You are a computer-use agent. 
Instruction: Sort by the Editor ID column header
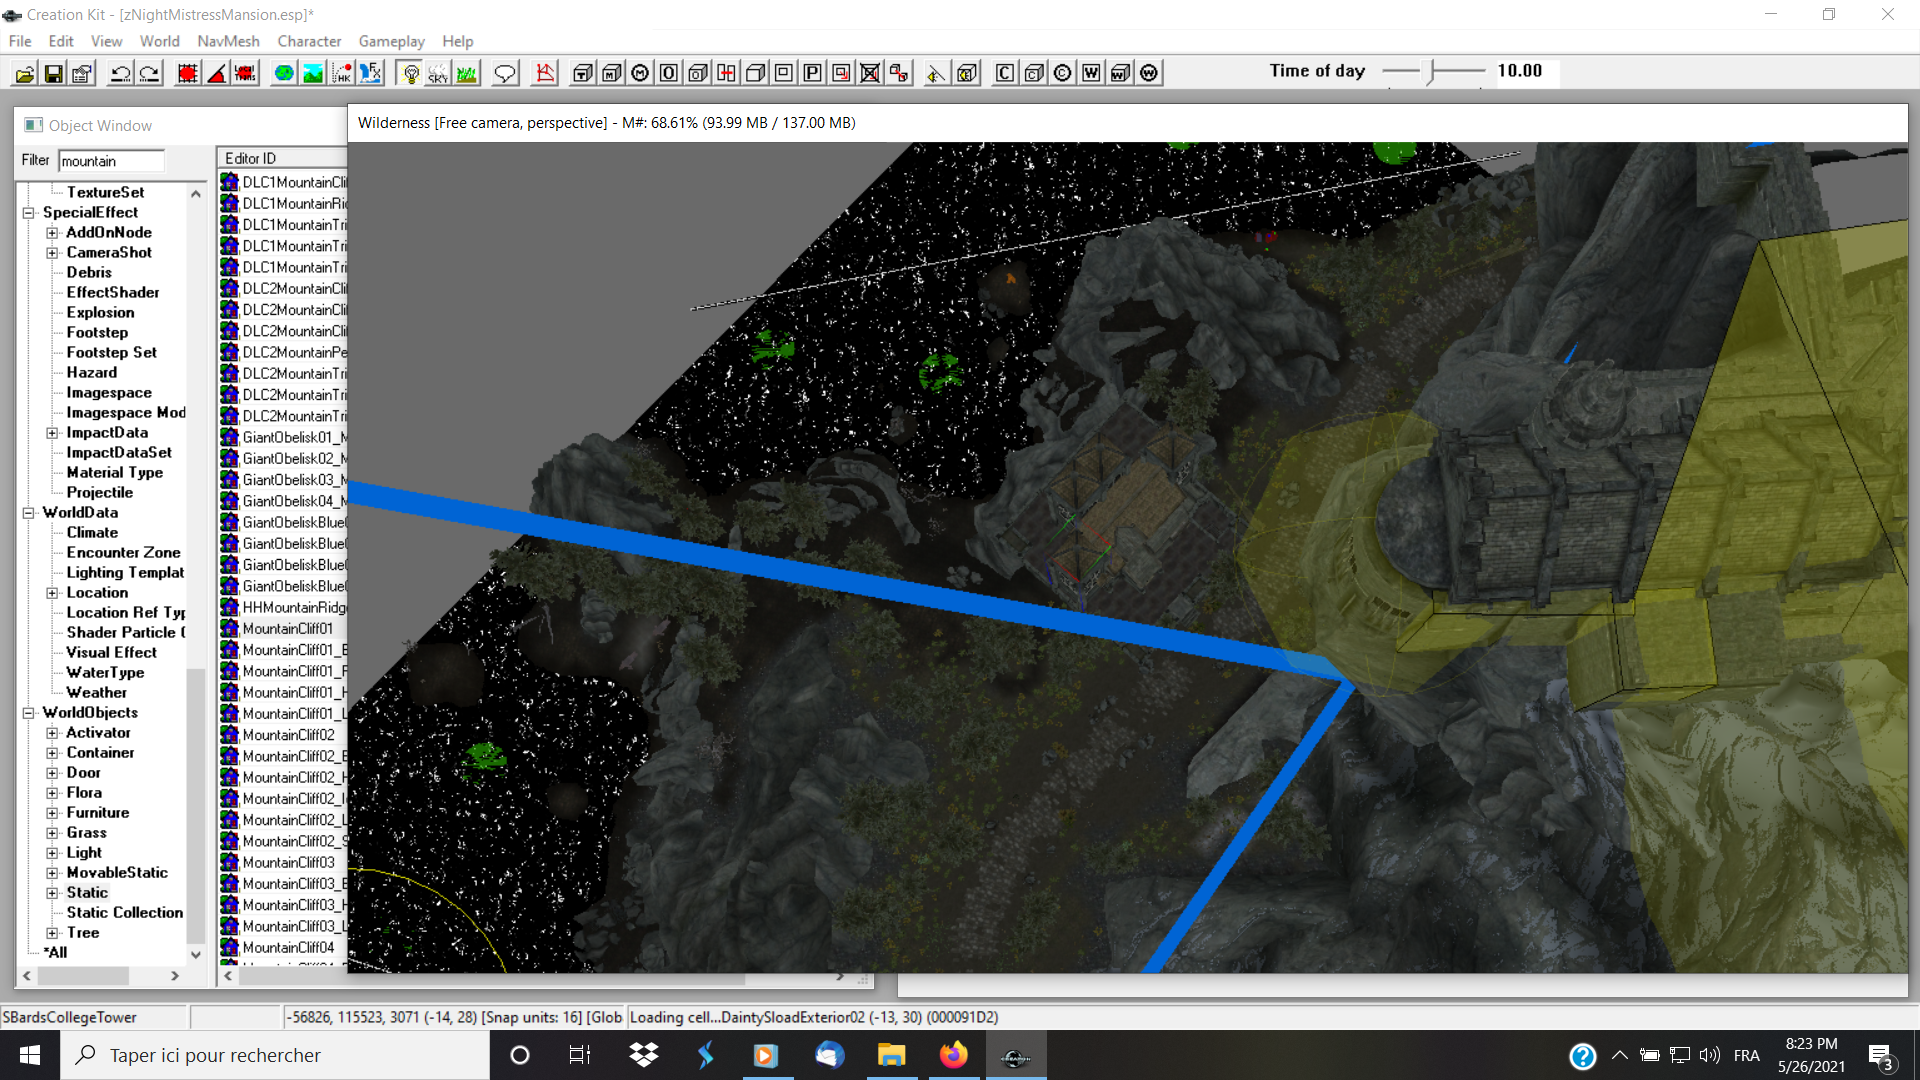tap(282, 158)
